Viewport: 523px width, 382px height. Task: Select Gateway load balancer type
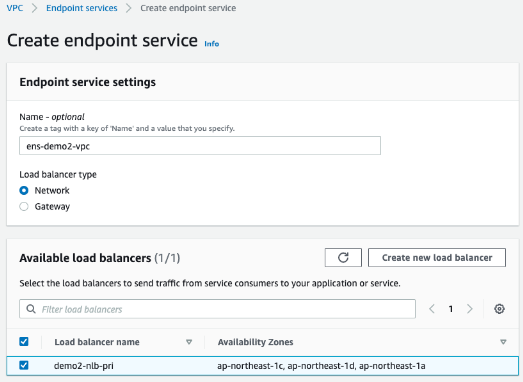(24, 207)
